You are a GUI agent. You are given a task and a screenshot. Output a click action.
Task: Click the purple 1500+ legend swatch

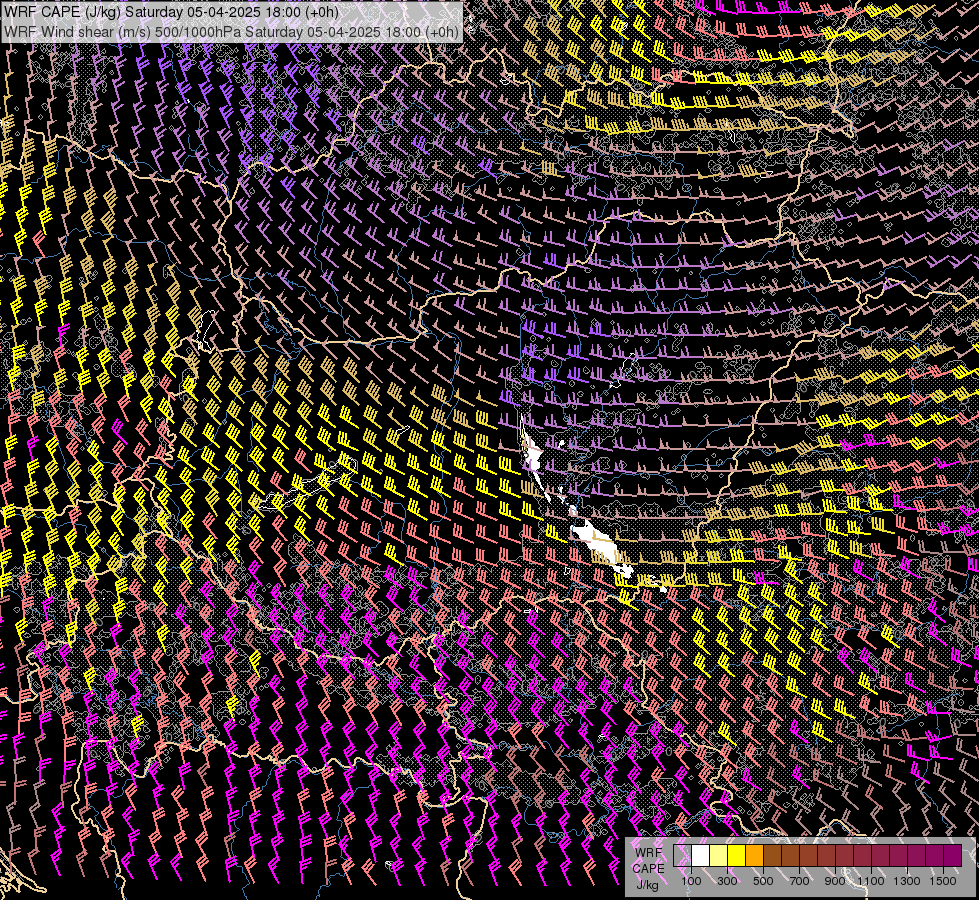click(x=953, y=856)
